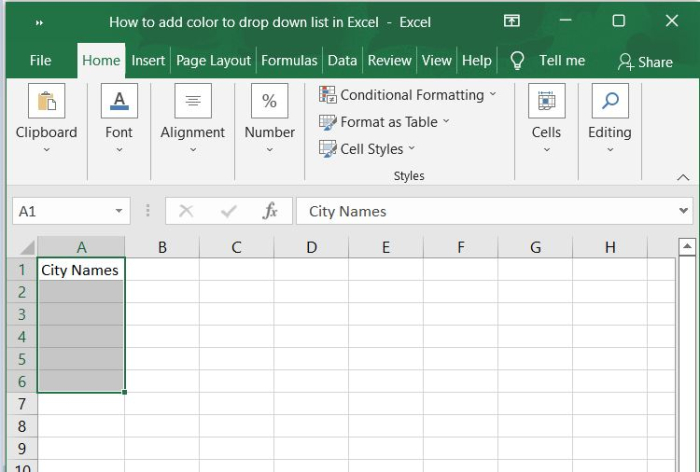The width and height of the screenshot is (700, 472).
Task: Select column header D
Action: [311, 247]
